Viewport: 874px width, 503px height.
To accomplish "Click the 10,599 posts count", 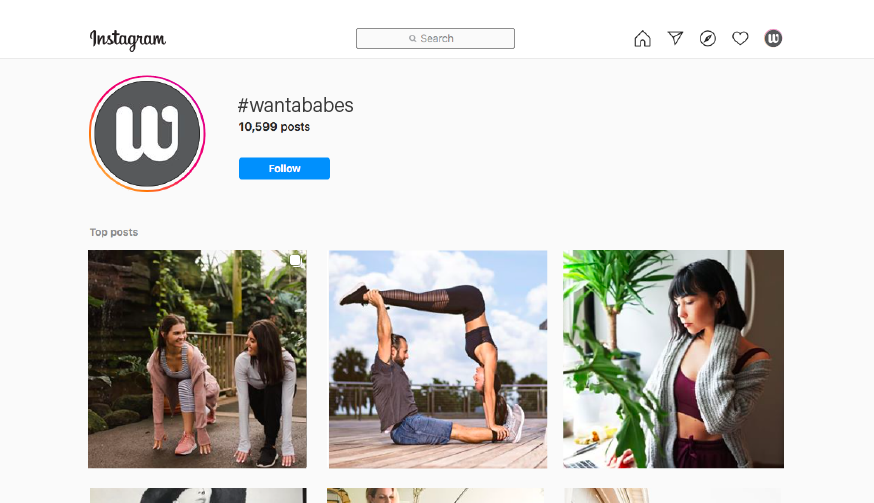I will tap(274, 127).
